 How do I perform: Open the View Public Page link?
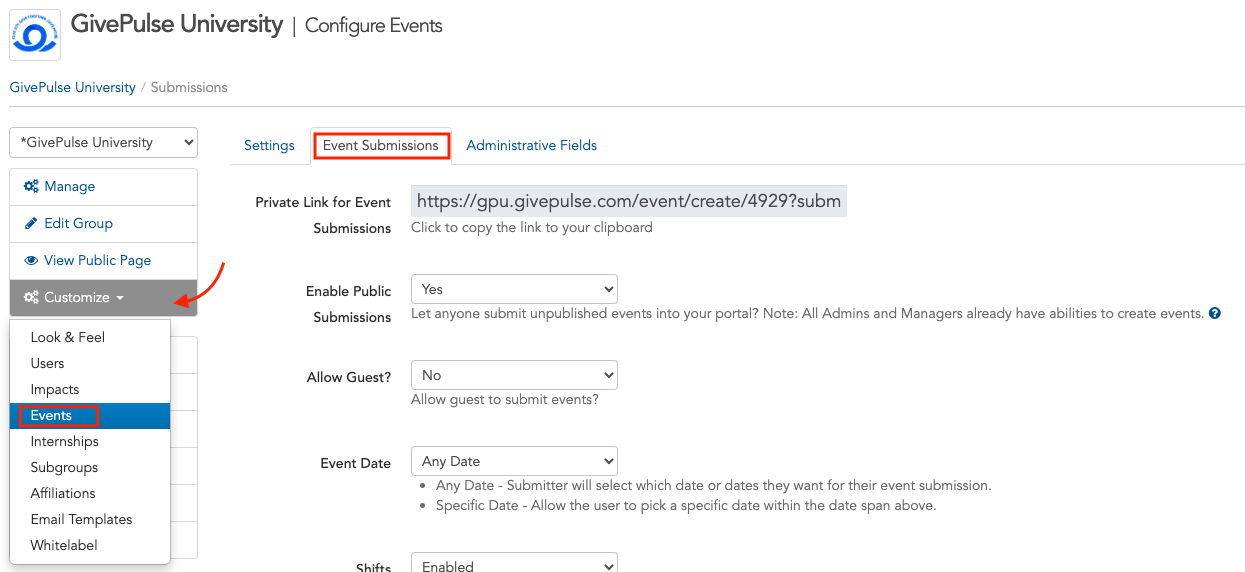103,261
